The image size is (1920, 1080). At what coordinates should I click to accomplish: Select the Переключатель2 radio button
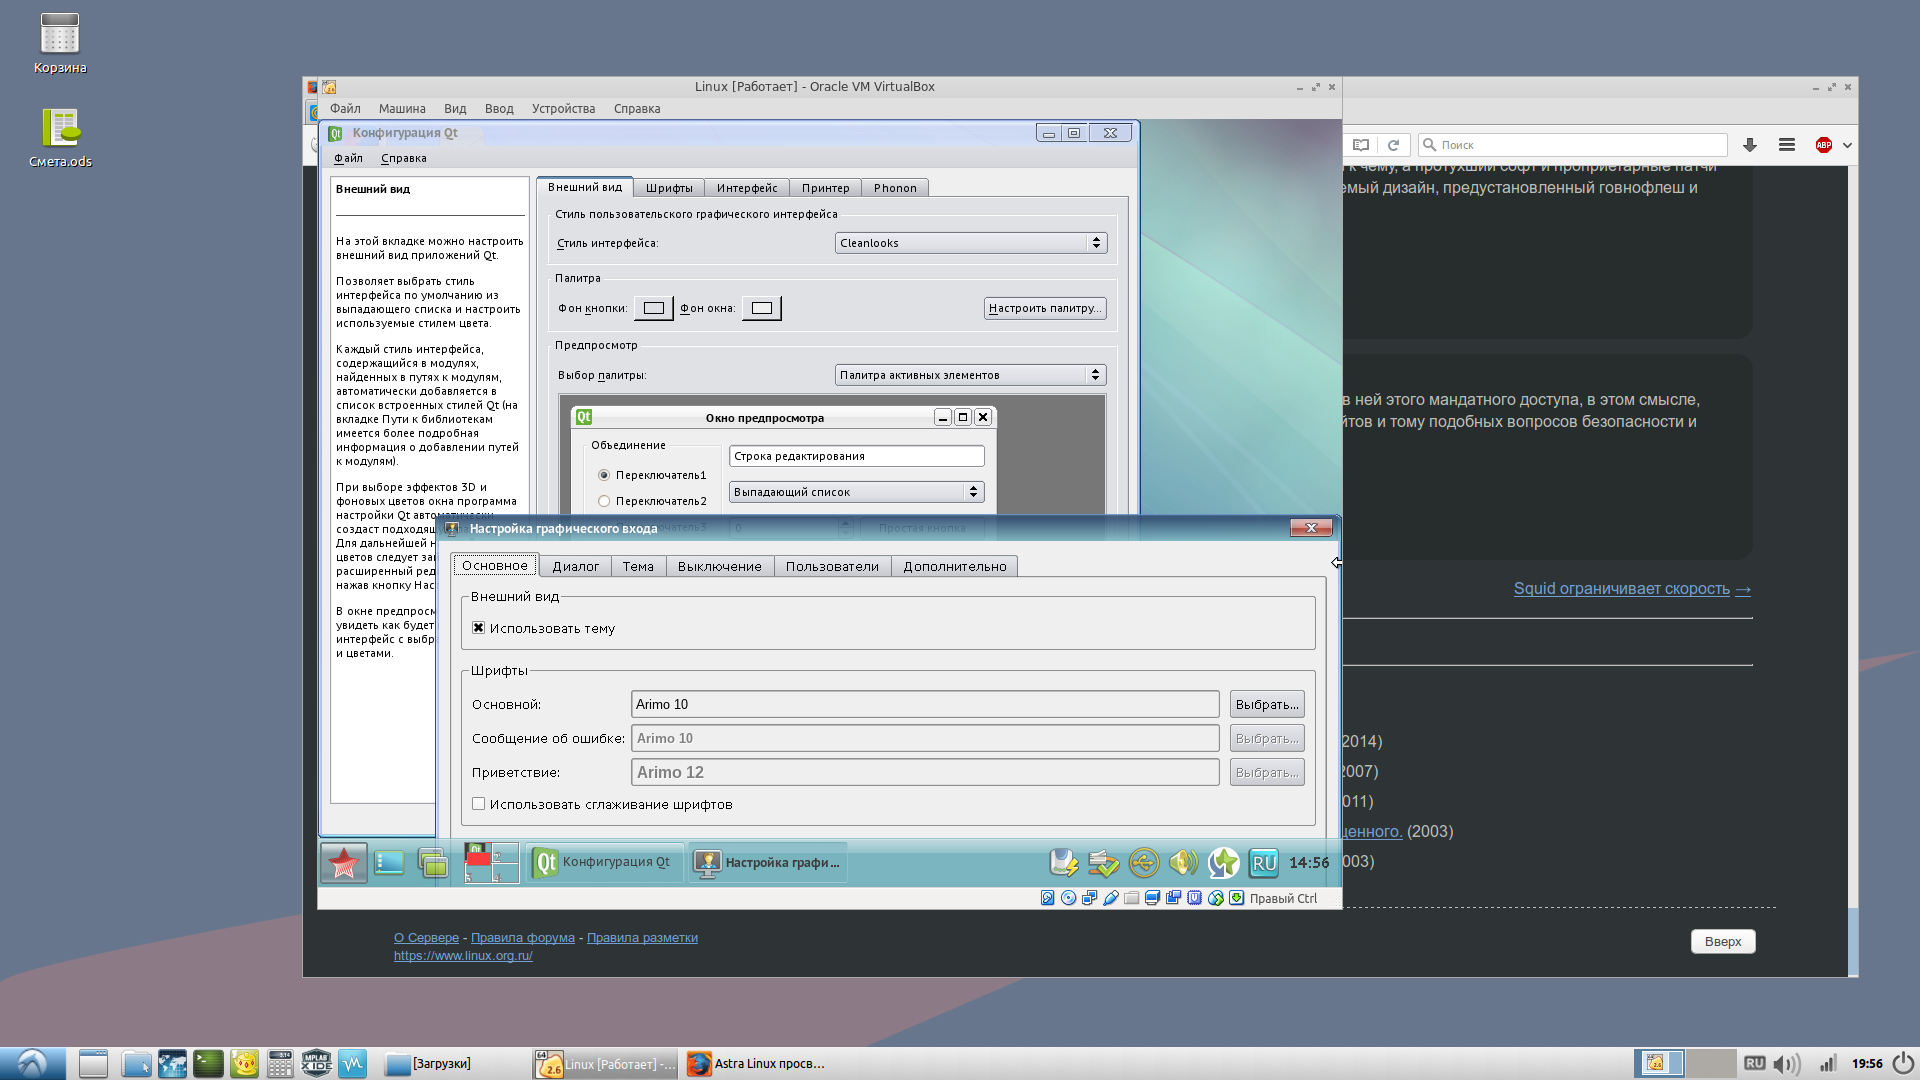click(604, 501)
